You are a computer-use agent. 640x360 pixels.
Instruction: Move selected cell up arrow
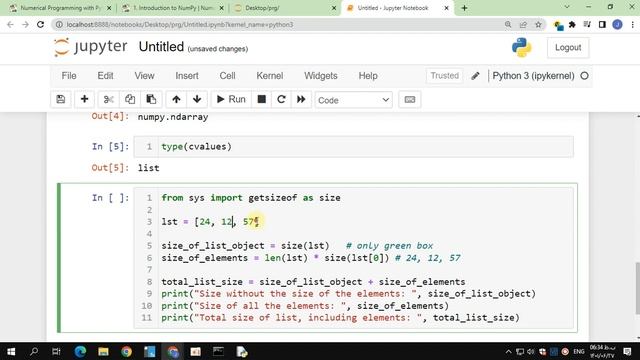[x=176, y=100]
